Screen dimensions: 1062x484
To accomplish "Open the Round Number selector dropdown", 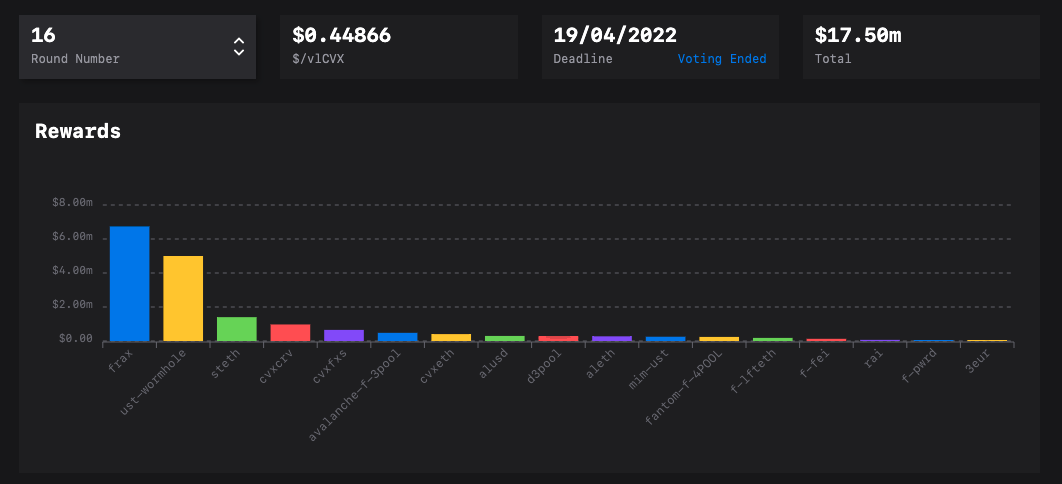I will tap(137, 46).
